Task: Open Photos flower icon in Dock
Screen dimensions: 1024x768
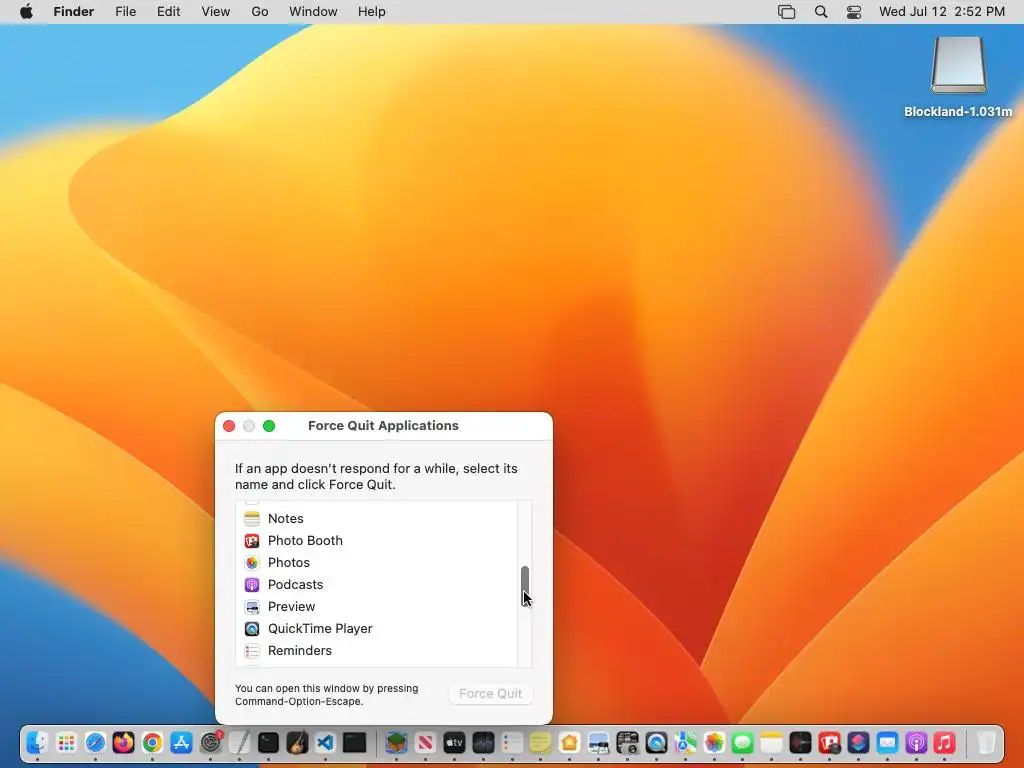Action: pos(714,743)
